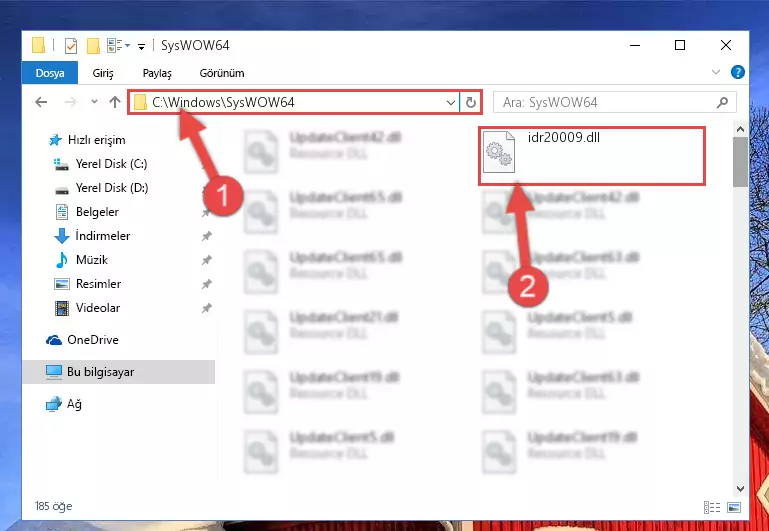
Task: Click the Müzik note icon
Action: [x=61, y=260]
